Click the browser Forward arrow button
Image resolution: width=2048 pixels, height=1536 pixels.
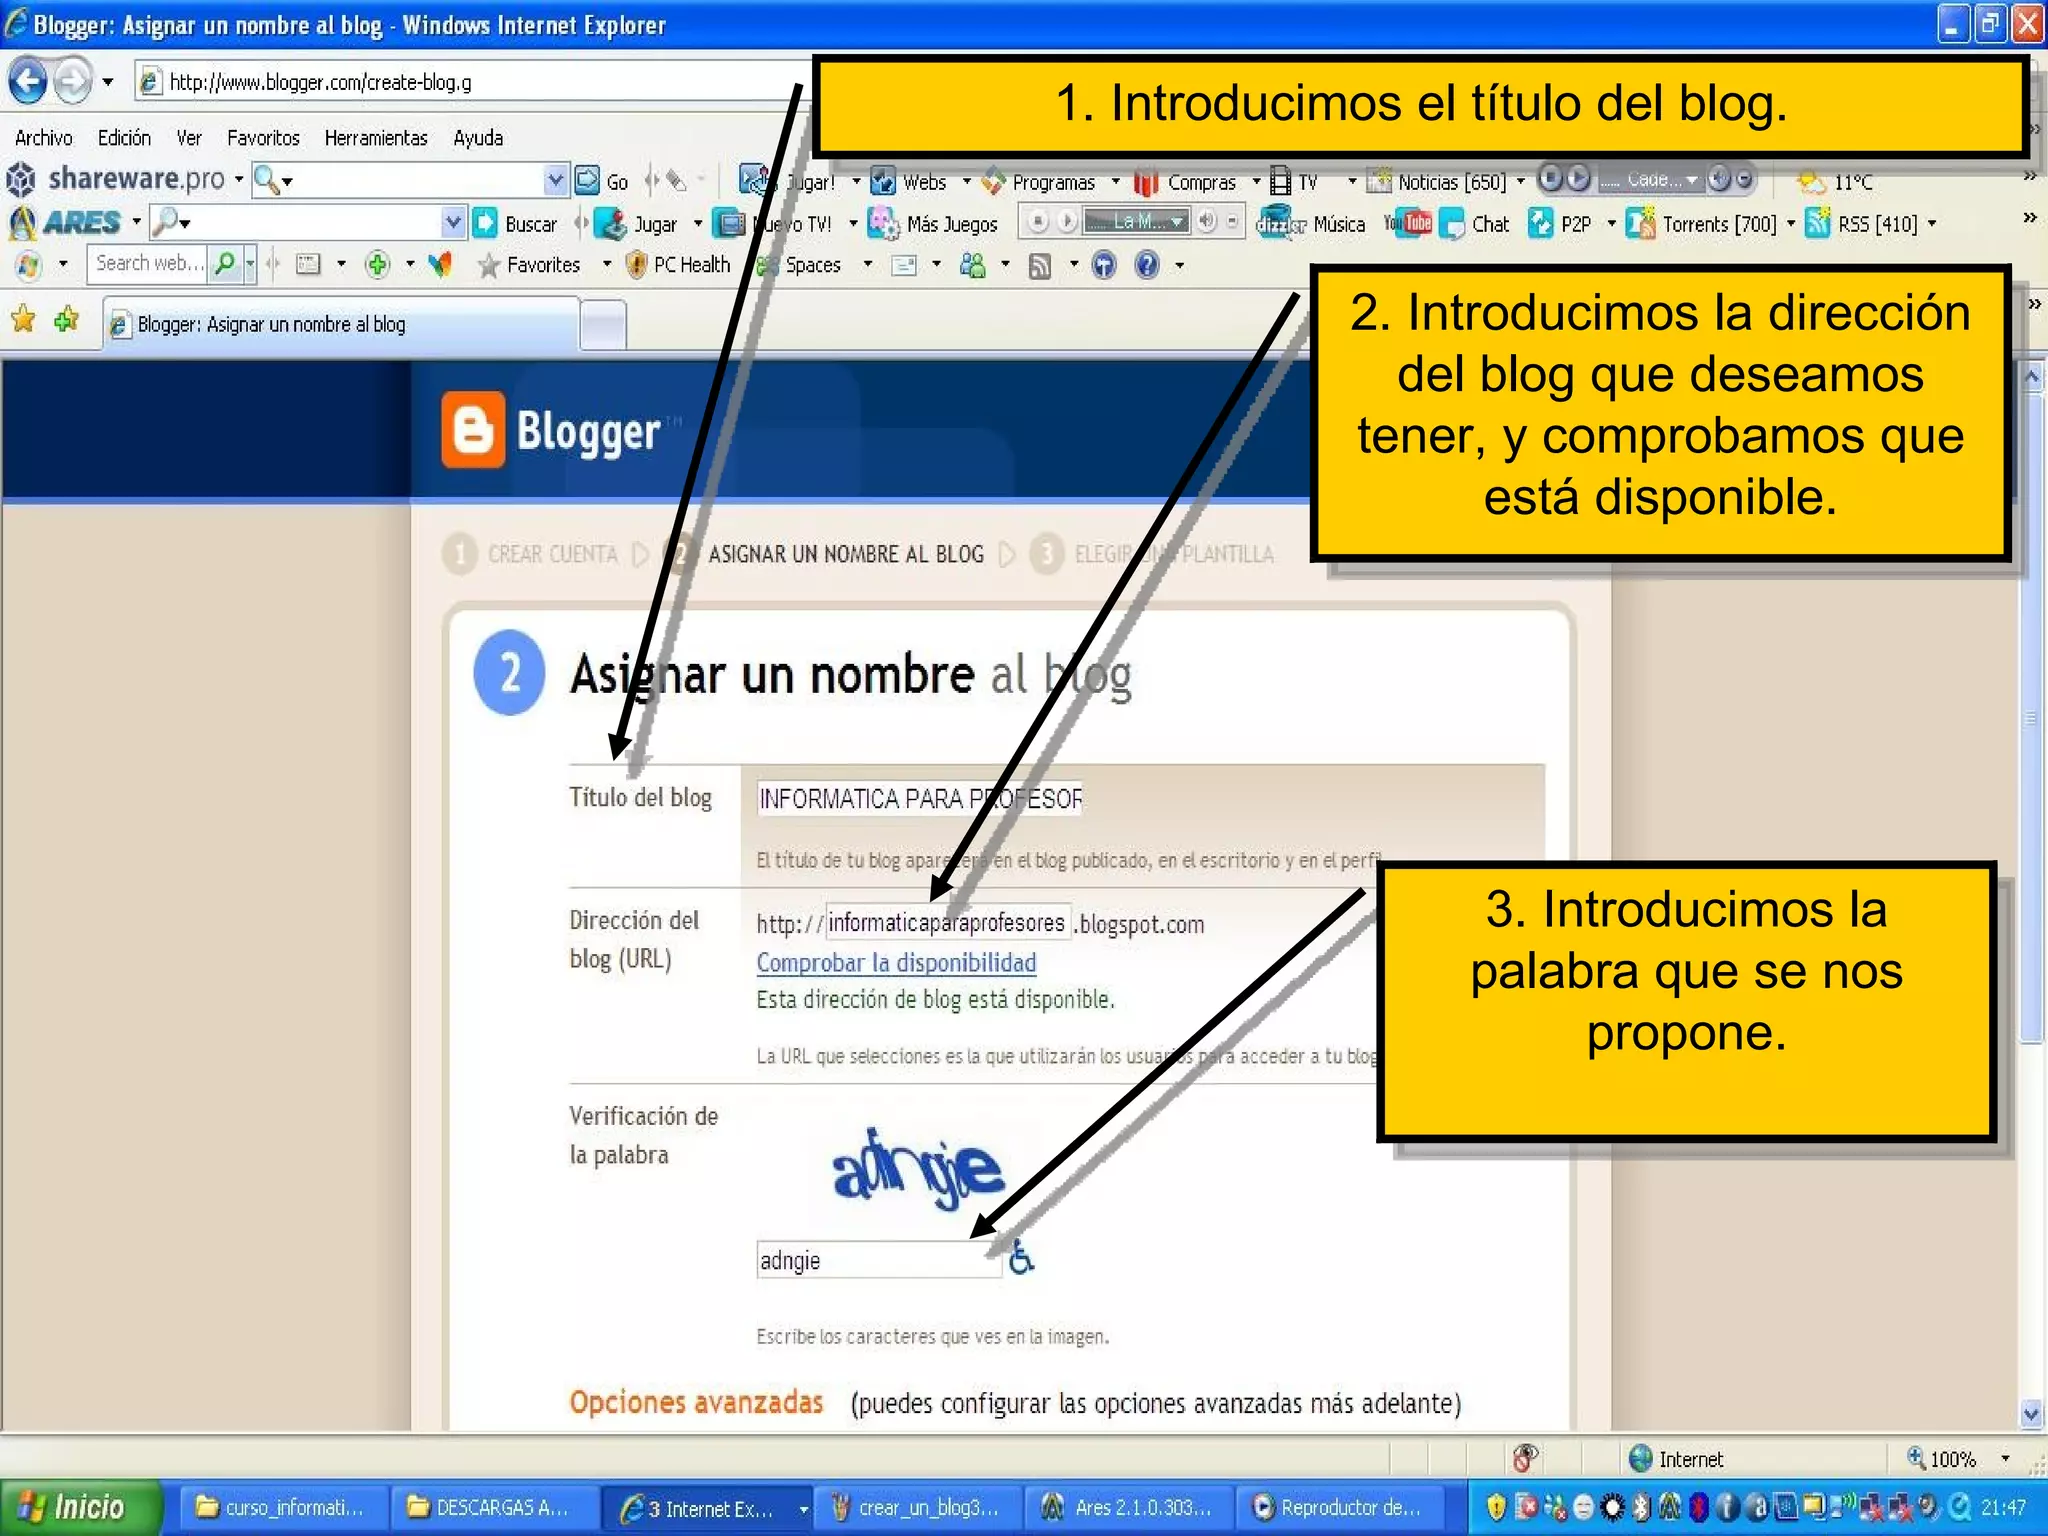72,81
